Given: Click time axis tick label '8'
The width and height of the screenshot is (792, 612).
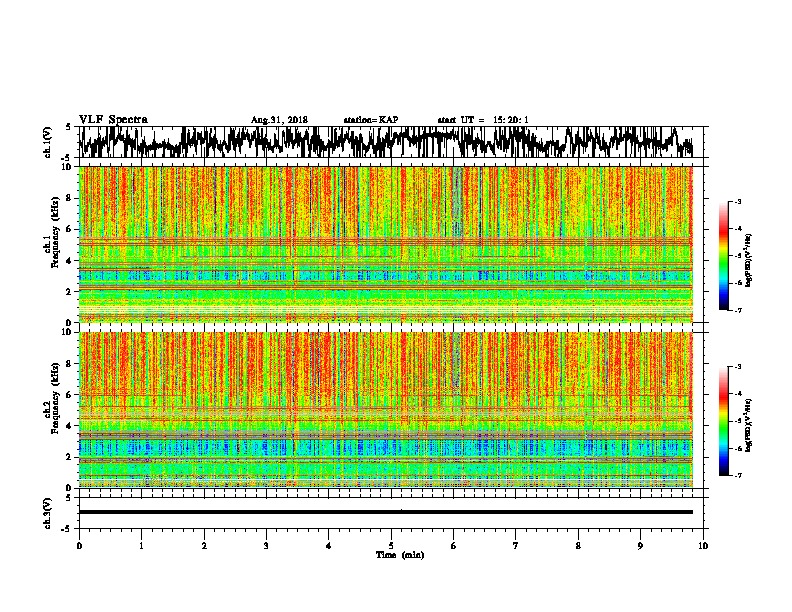Looking at the screenshot, I should (578, 546).
